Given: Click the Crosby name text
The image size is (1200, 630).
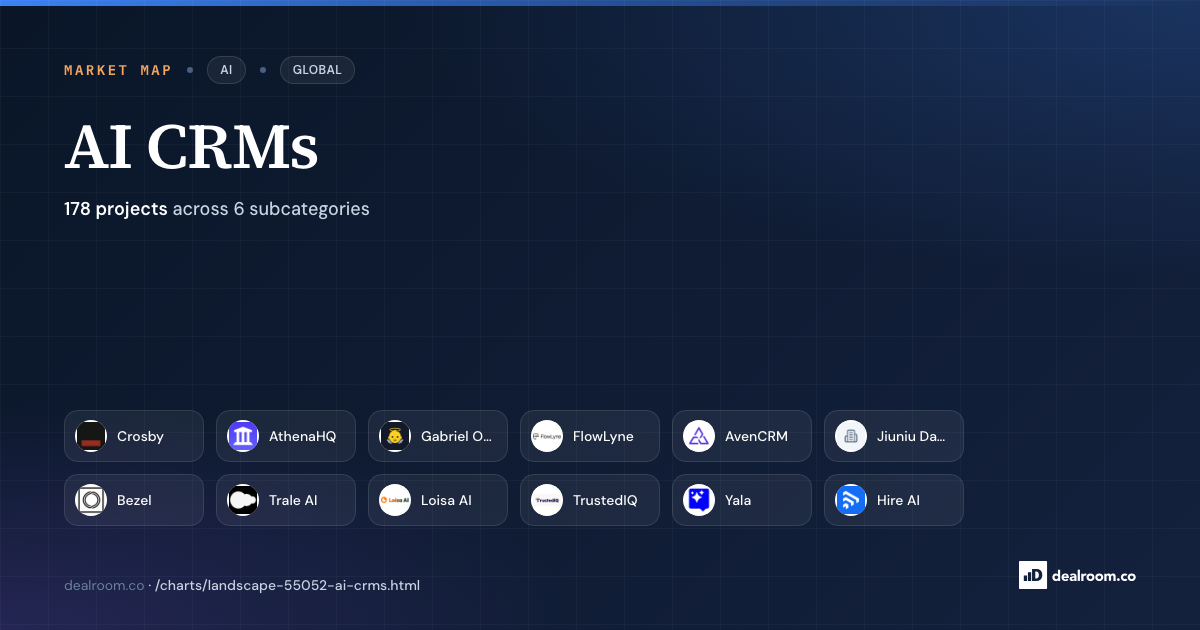Looking at the screenshot, I should click(x=140, y=436).
